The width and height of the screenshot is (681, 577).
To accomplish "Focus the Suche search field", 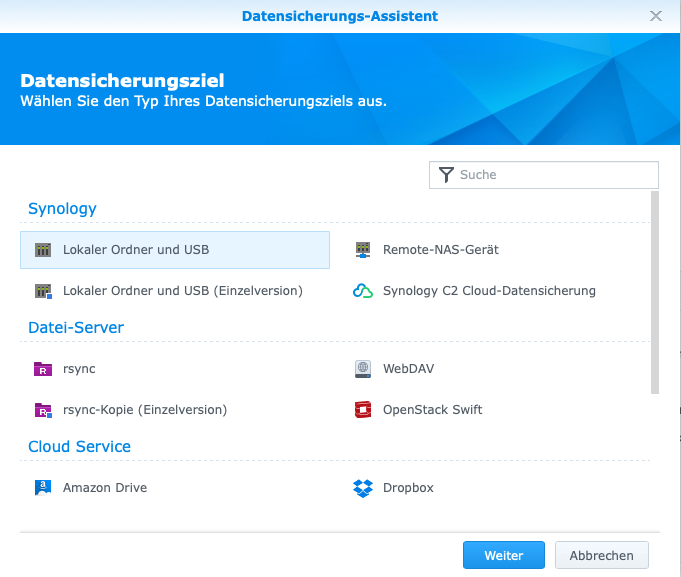I will coord(544,175).
